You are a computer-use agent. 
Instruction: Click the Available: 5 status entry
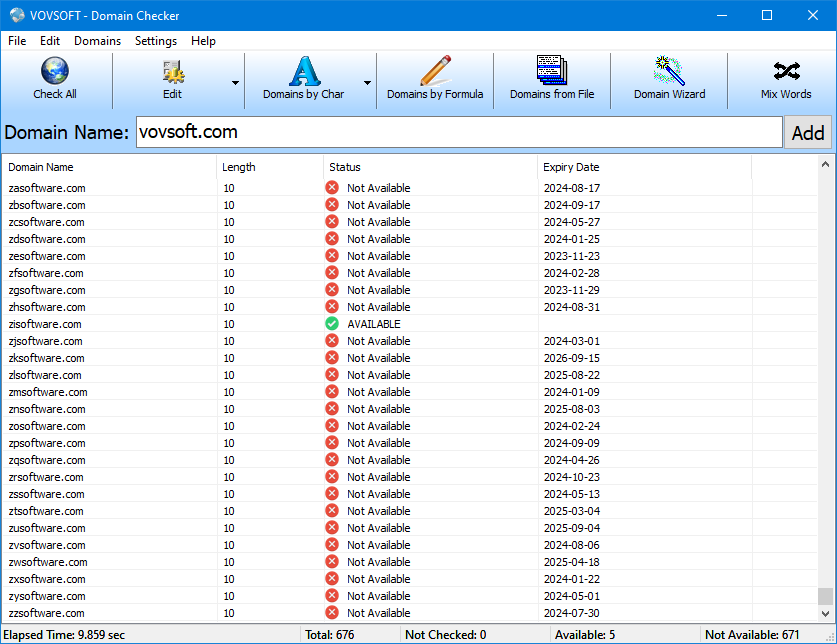[585, 634]
